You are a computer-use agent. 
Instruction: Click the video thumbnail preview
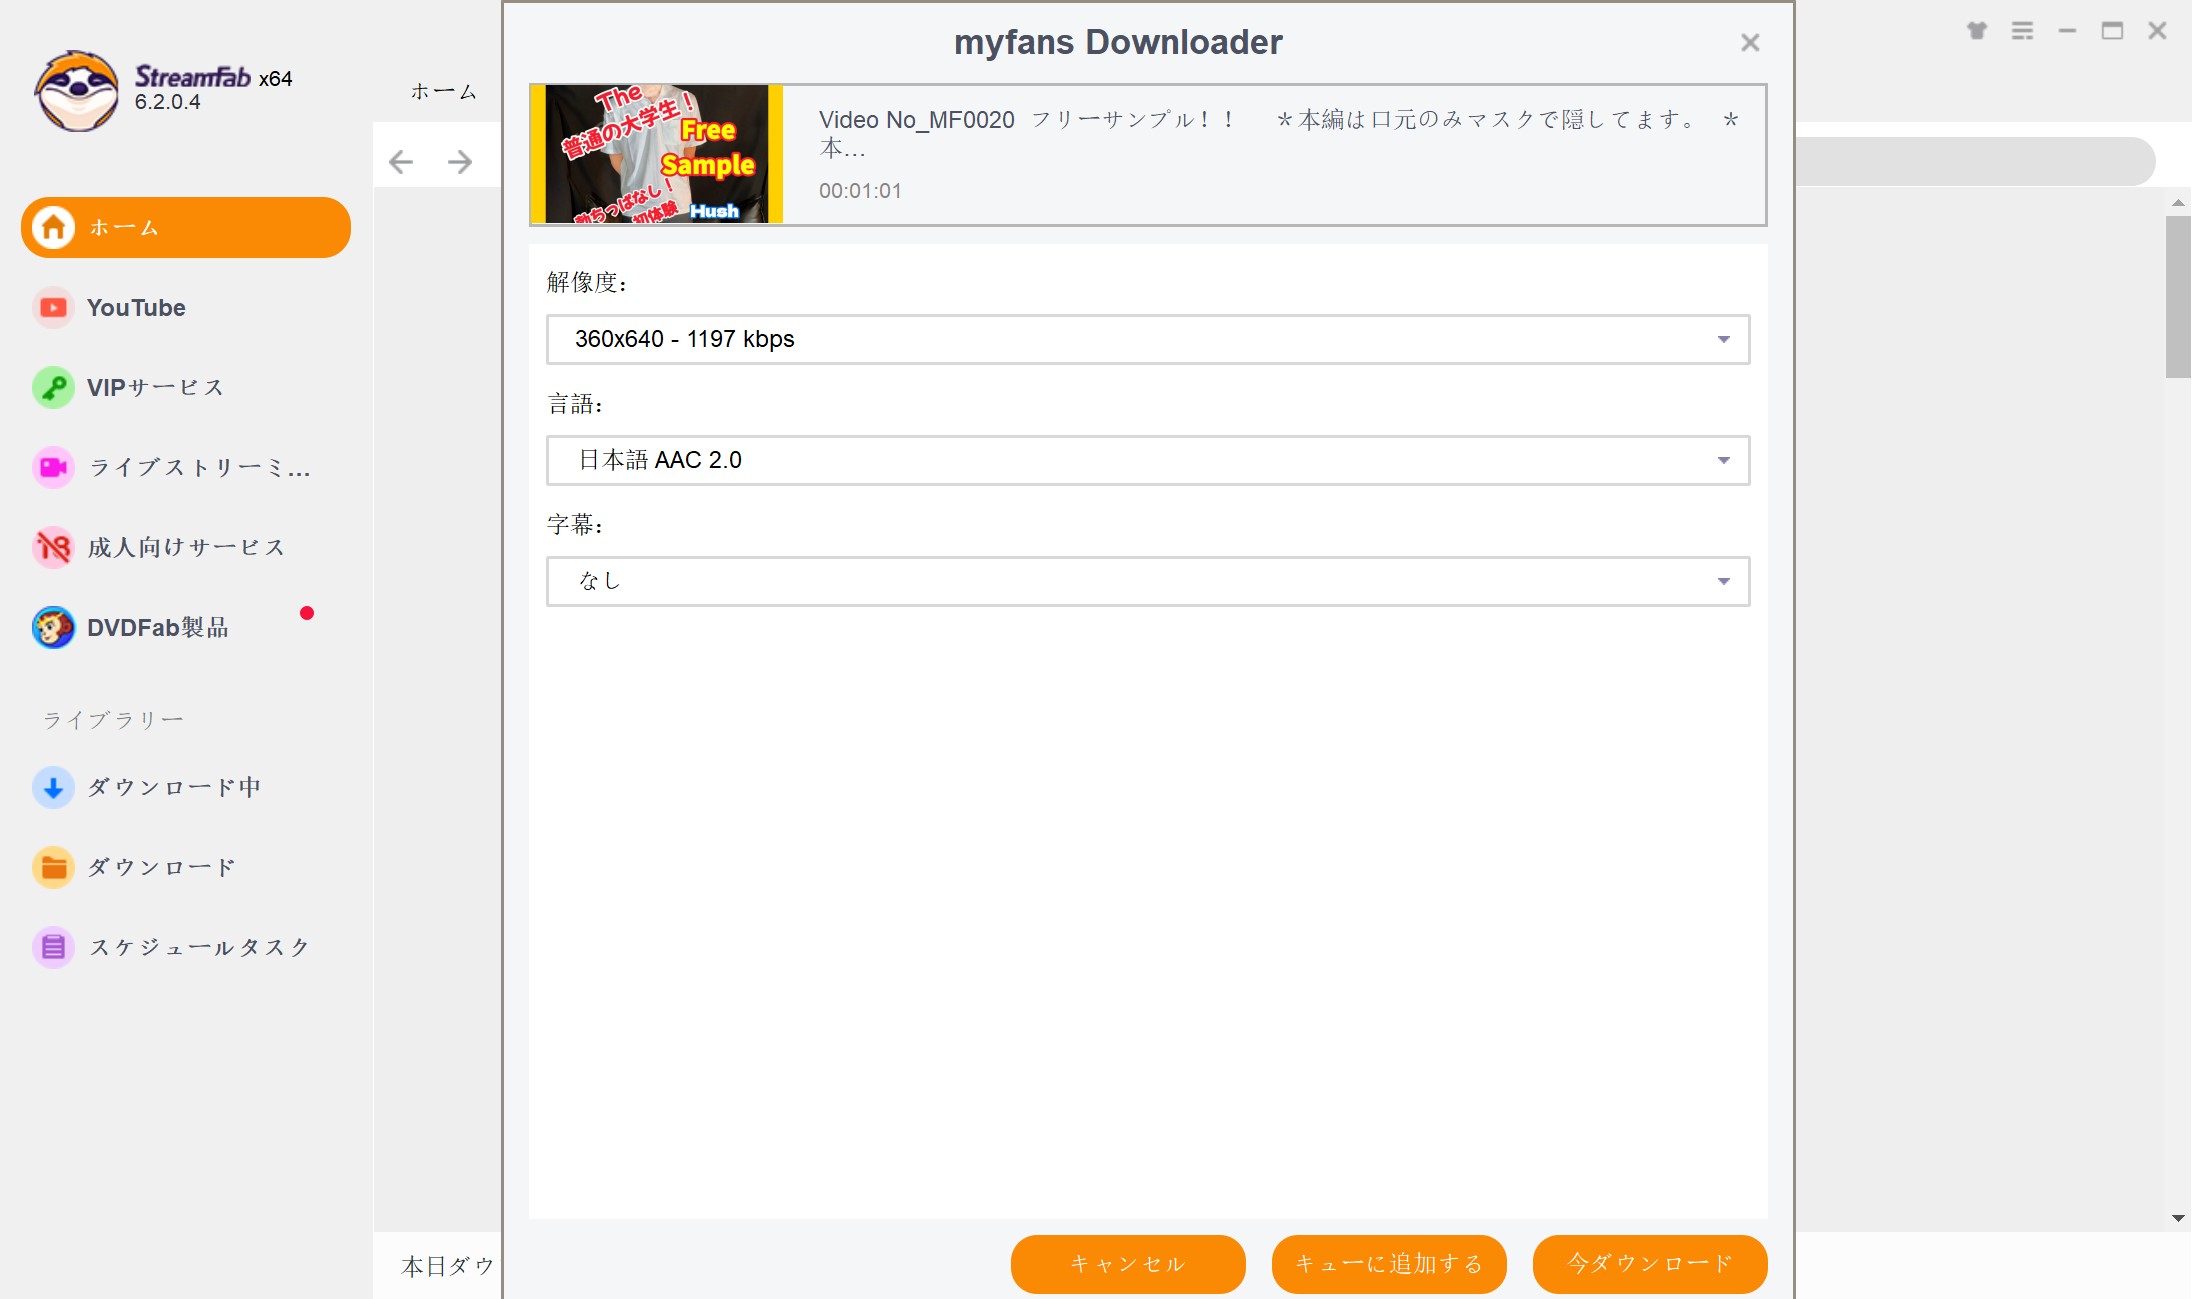point(657,154)
